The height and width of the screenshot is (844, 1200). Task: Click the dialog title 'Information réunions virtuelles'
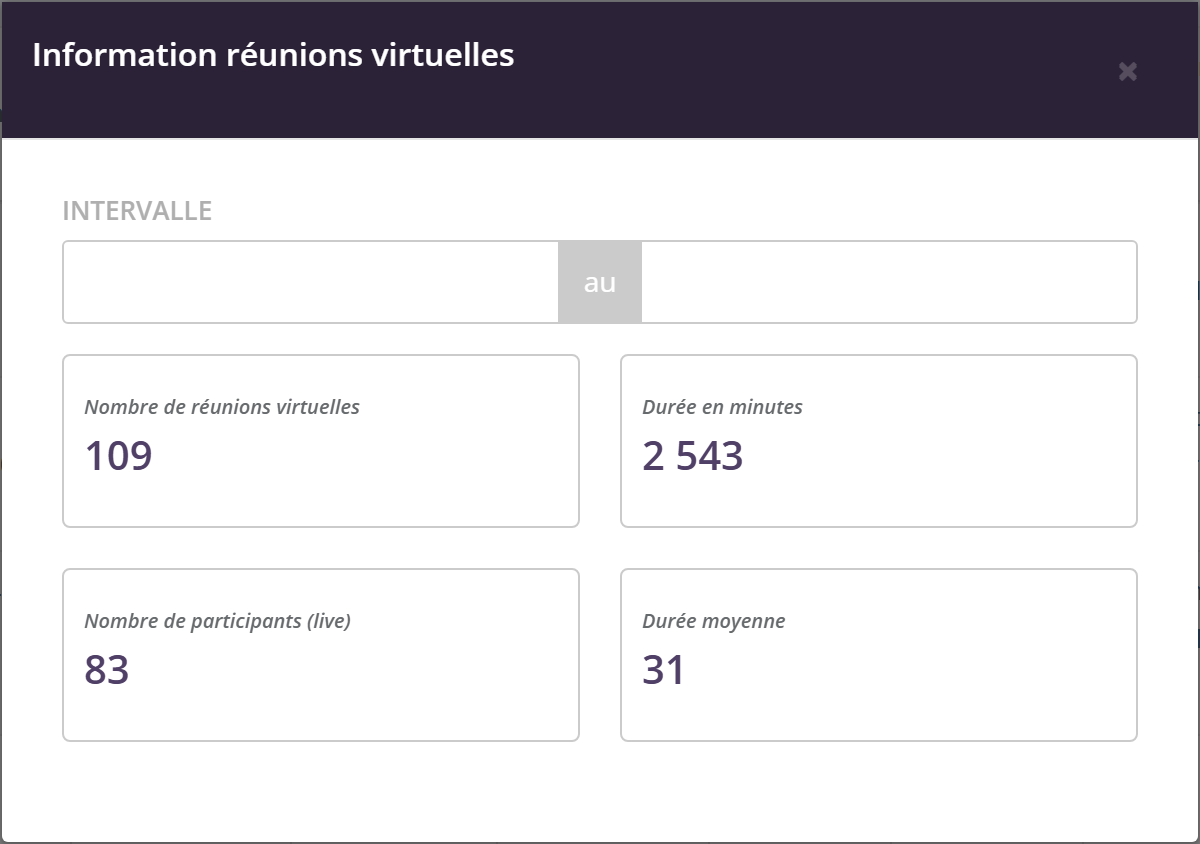pyautogui.click(x=273, y=54)
